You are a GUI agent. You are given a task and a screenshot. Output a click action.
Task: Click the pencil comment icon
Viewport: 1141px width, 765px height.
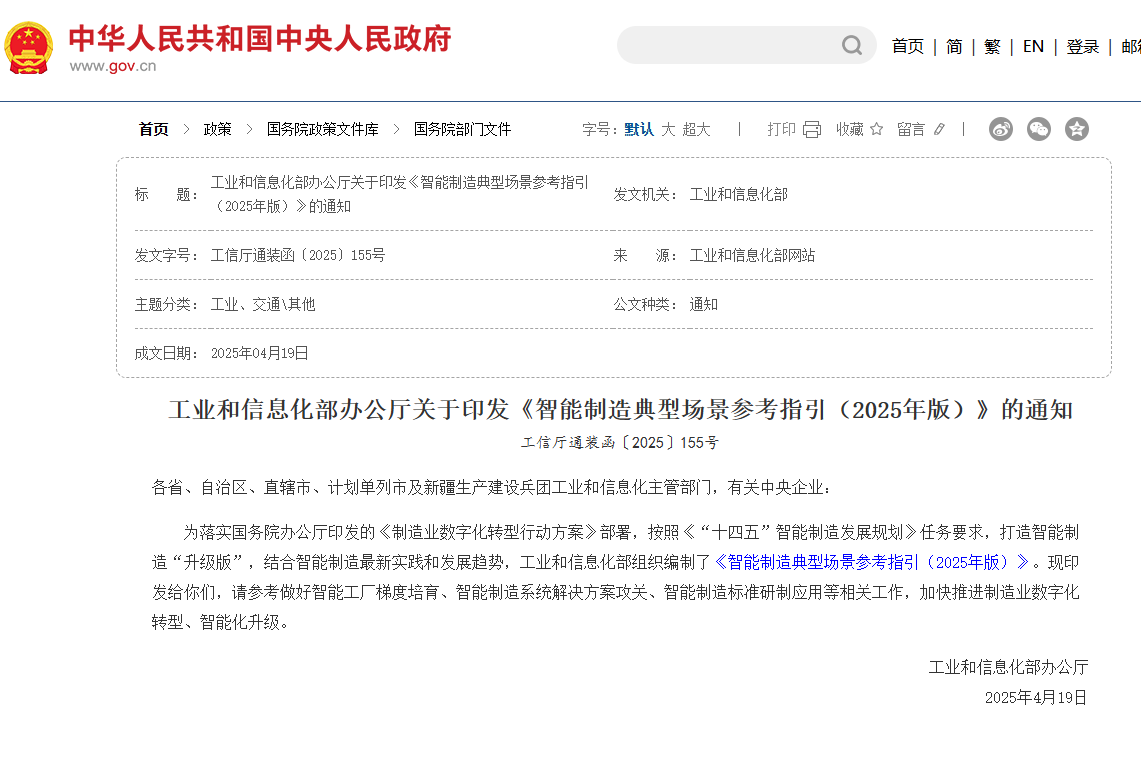pyautogui.click(x=939, y=129)
